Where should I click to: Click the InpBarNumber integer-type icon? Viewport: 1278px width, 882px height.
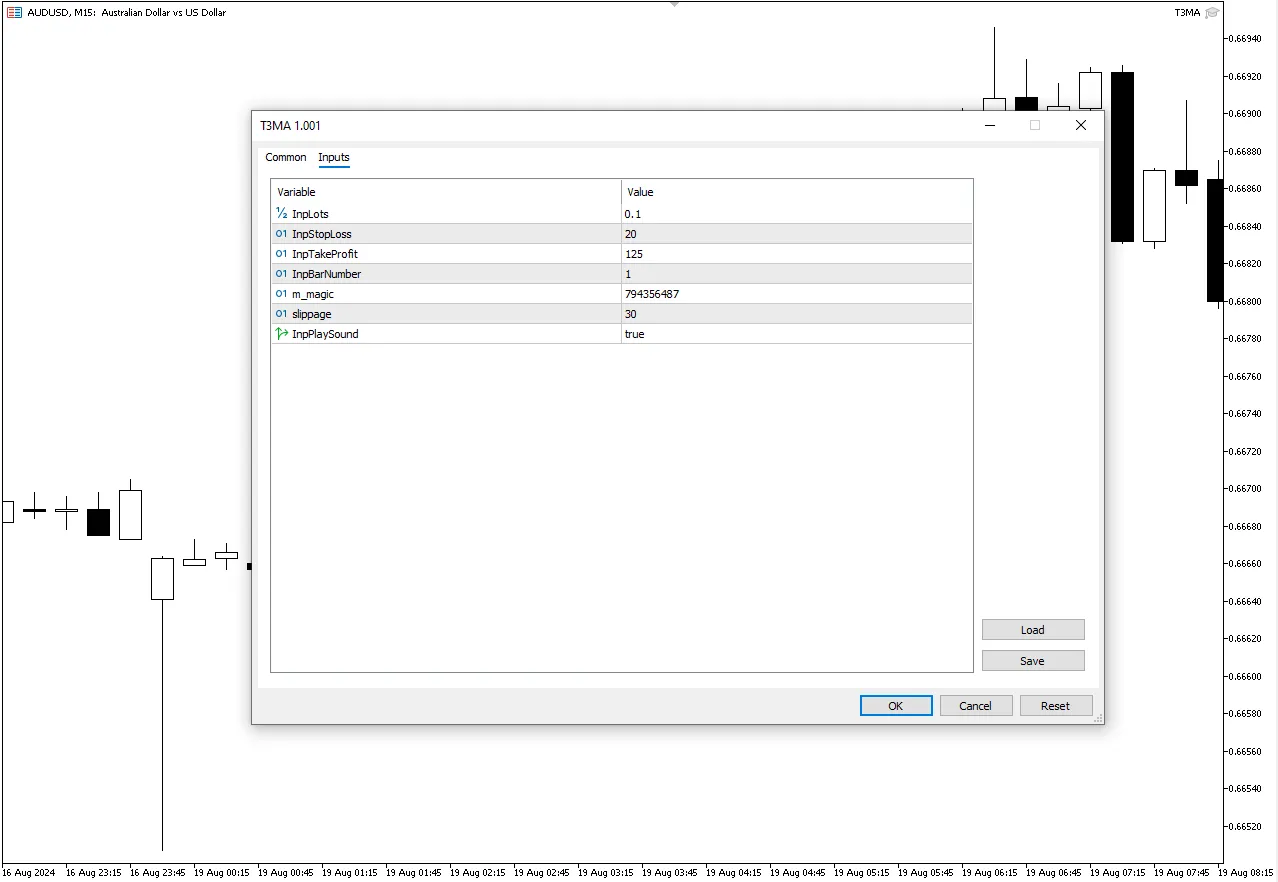(x=281, y=274)
